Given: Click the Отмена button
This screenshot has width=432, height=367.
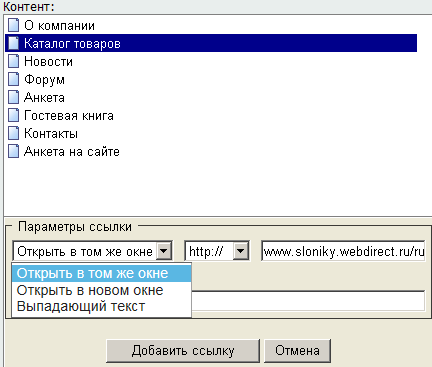Looking at the screenshot, I should pyautogui.click(x=297, y=351).
